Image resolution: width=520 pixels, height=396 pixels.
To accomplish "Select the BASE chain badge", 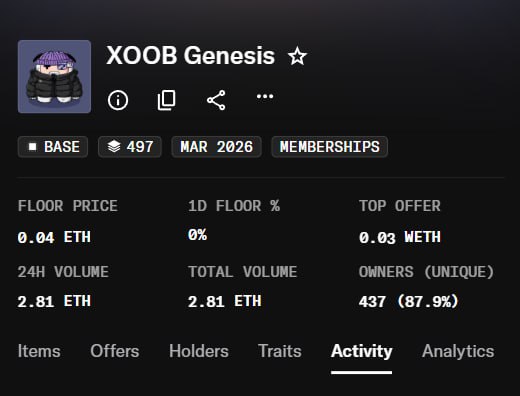I will [53, 147].
